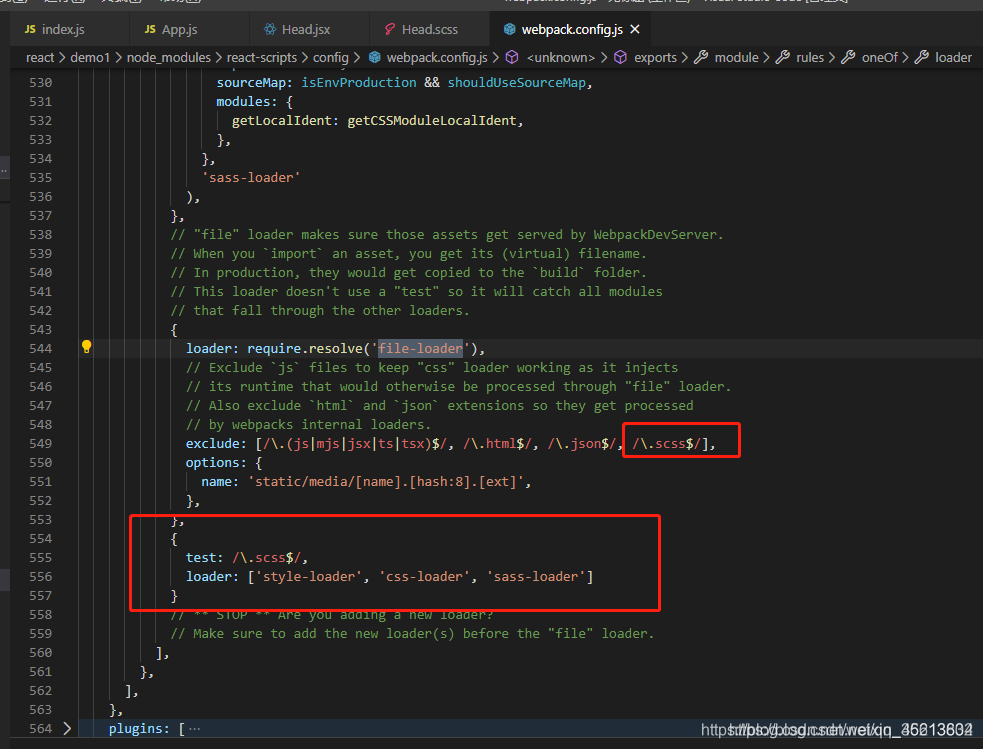The width and height of the screenshot is (983, 749).
Task: Click shouldUseSourceMap on line 530
Action: (x=517, y=83)
